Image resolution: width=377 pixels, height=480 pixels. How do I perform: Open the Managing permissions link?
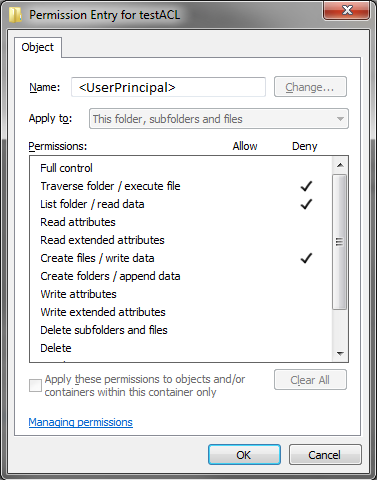(x=81, y=422)
